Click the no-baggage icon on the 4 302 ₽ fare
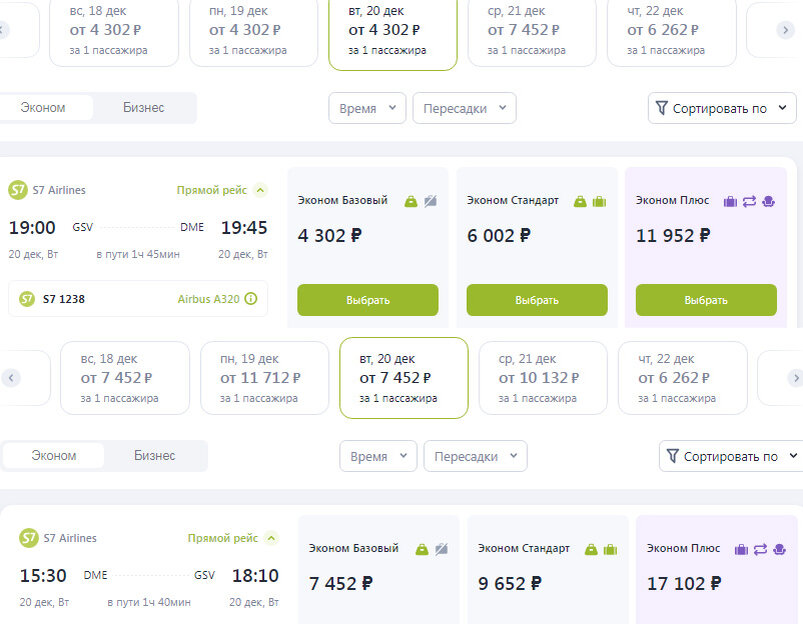The width and height of the screenshot is (803, 624). pyautogui.click(x=430, y=201)
